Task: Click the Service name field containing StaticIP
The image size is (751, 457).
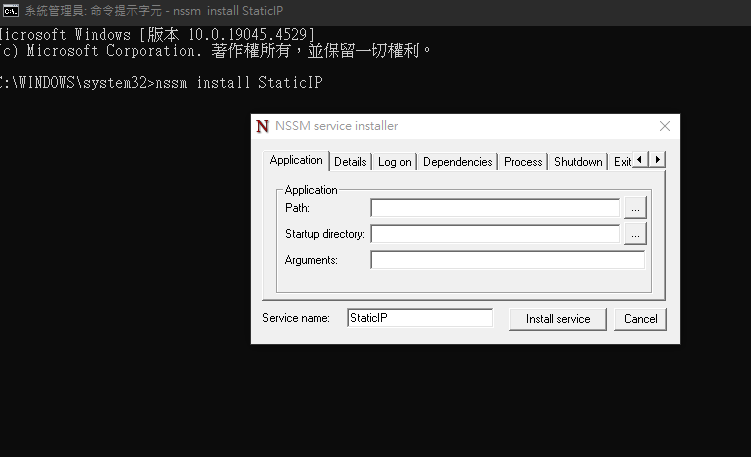Action: [x=420, y=318]
